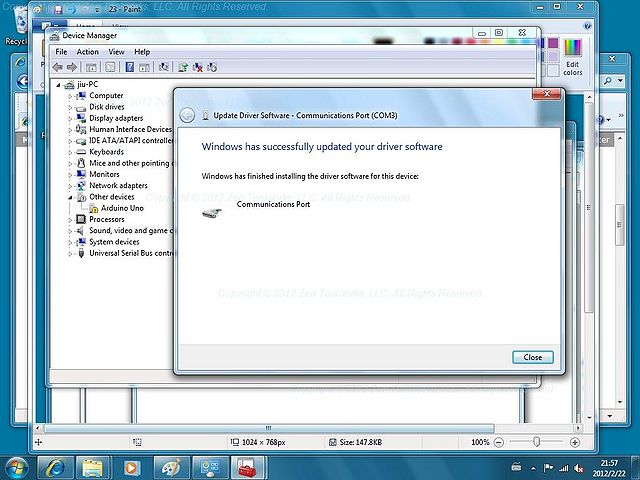This screenshot has height=480, width=640.
Task: Select Sound, video and game controllers row
Action: pyautogui.click(x=125, y=231)
